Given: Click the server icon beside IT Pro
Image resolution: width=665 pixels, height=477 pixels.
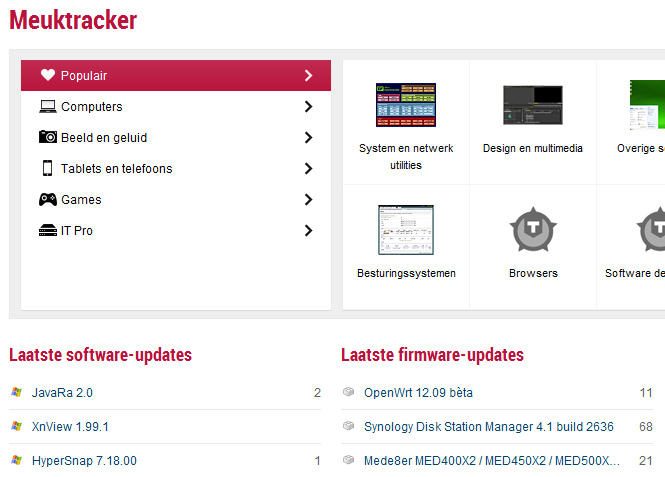Looking at the screenshot, I should tap(48, 230).
